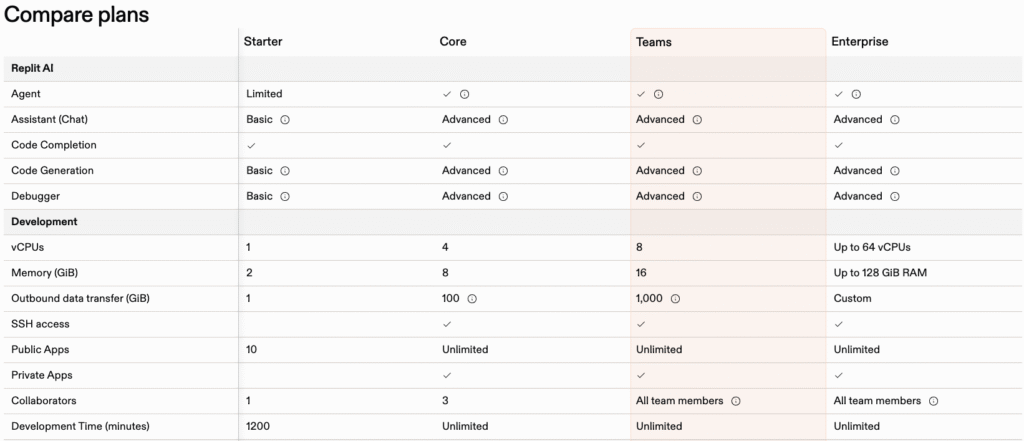
Task: Click the Teams Agent checkmark
Action: (x=641, y=94)
